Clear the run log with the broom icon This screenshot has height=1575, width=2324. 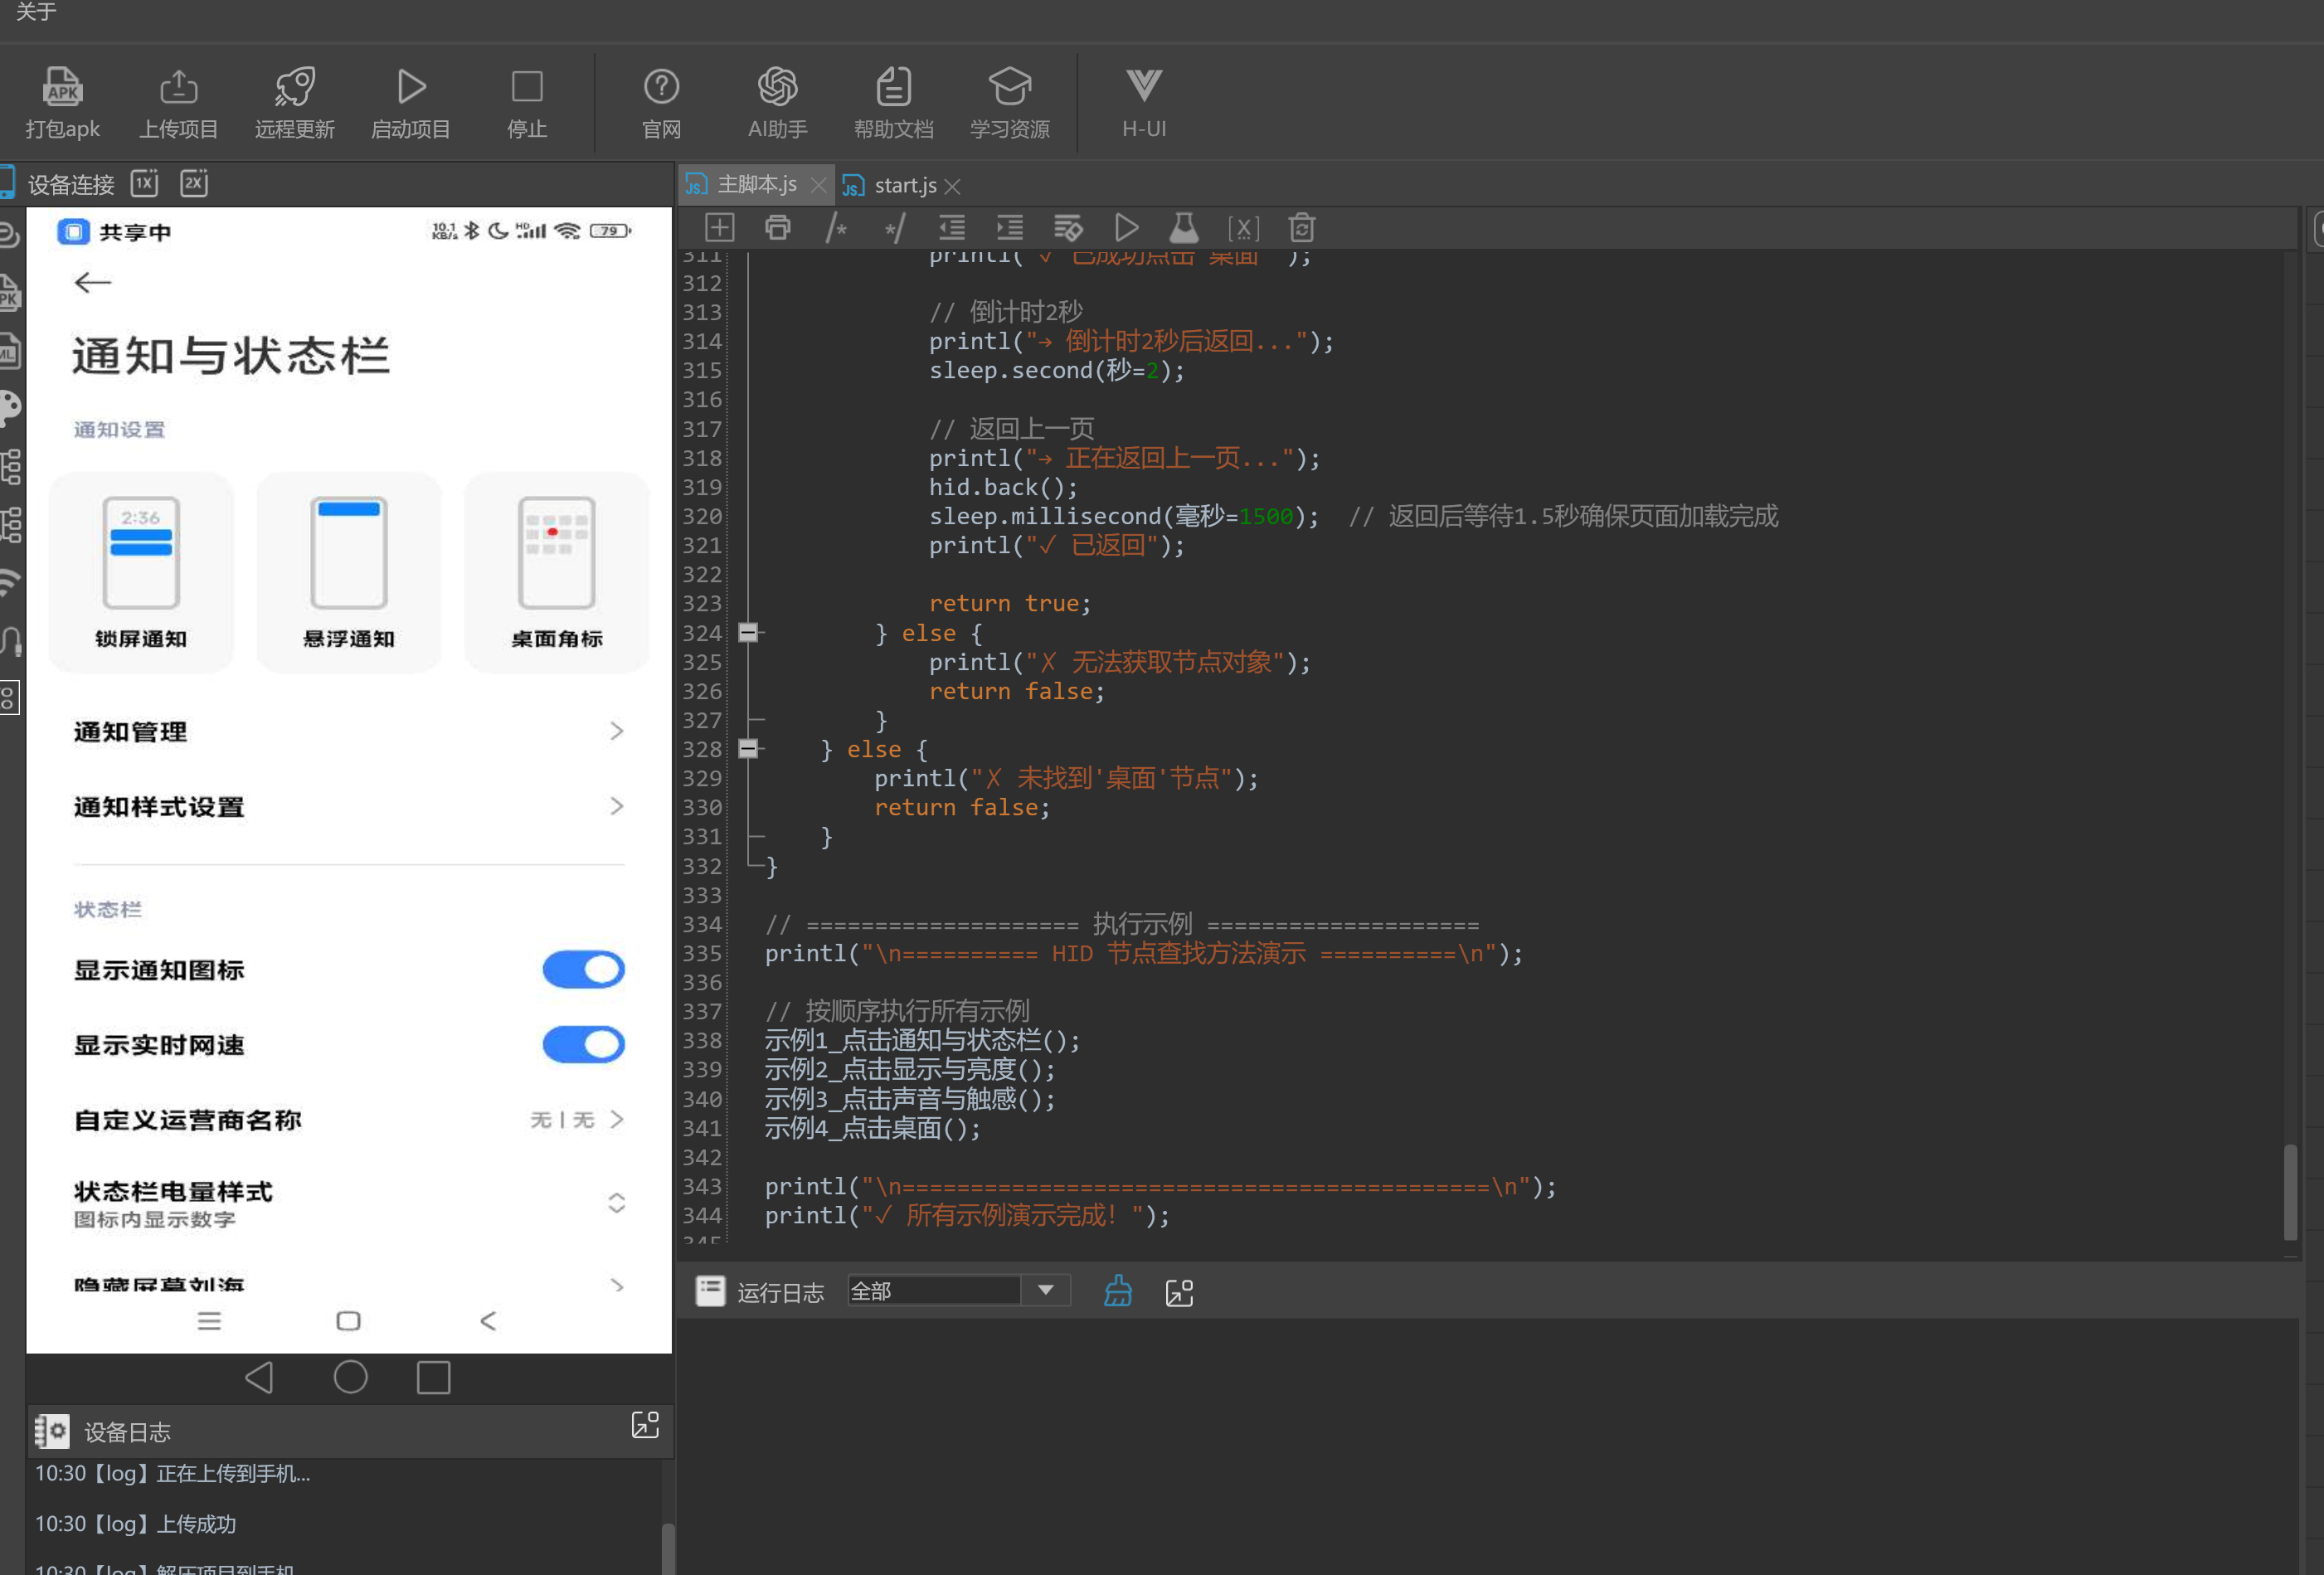[1118, 1291]
